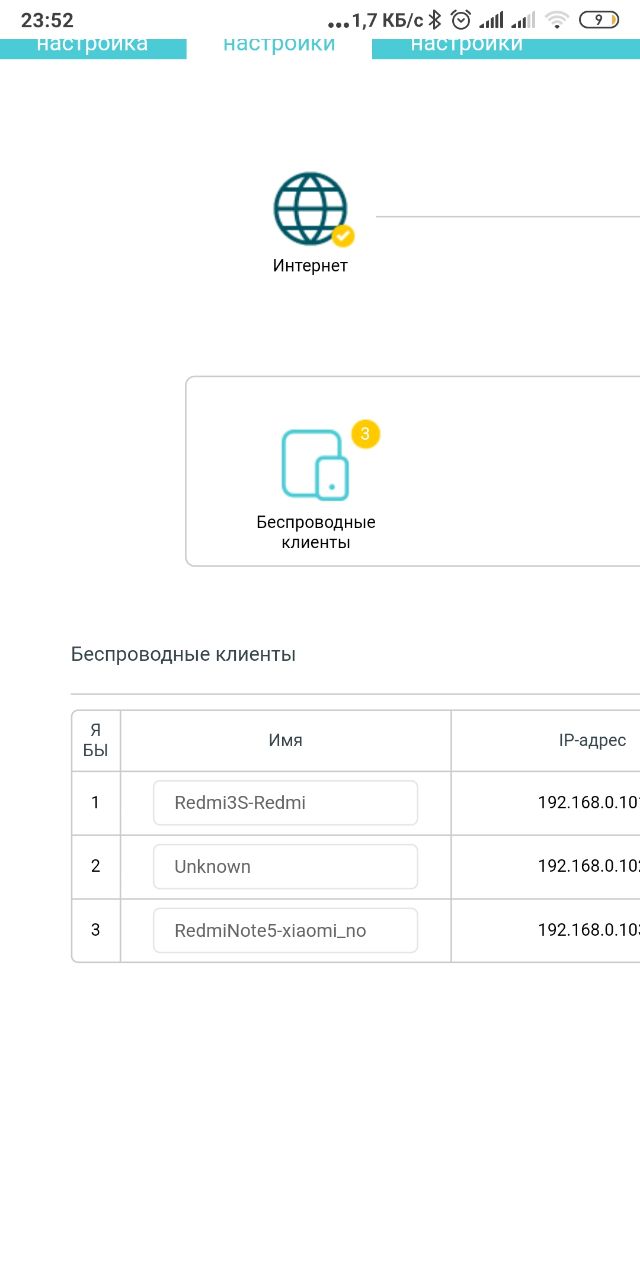640x1280 pixels.
Task: Click row number 1 cell
Action: [x=96, y=803]
